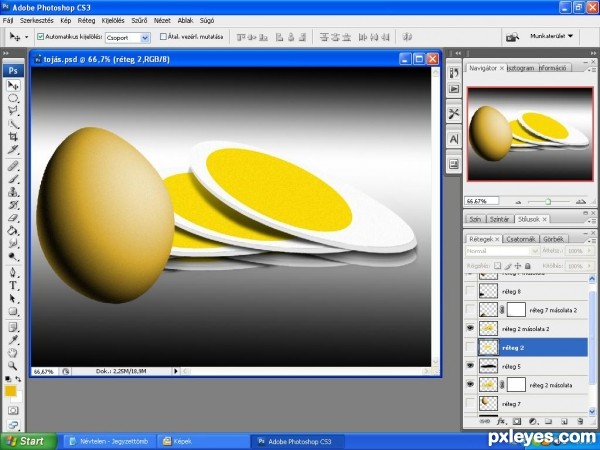Open the Navigátor panel options menu
This screenshot has height=450, width=600.
(592, 70)
